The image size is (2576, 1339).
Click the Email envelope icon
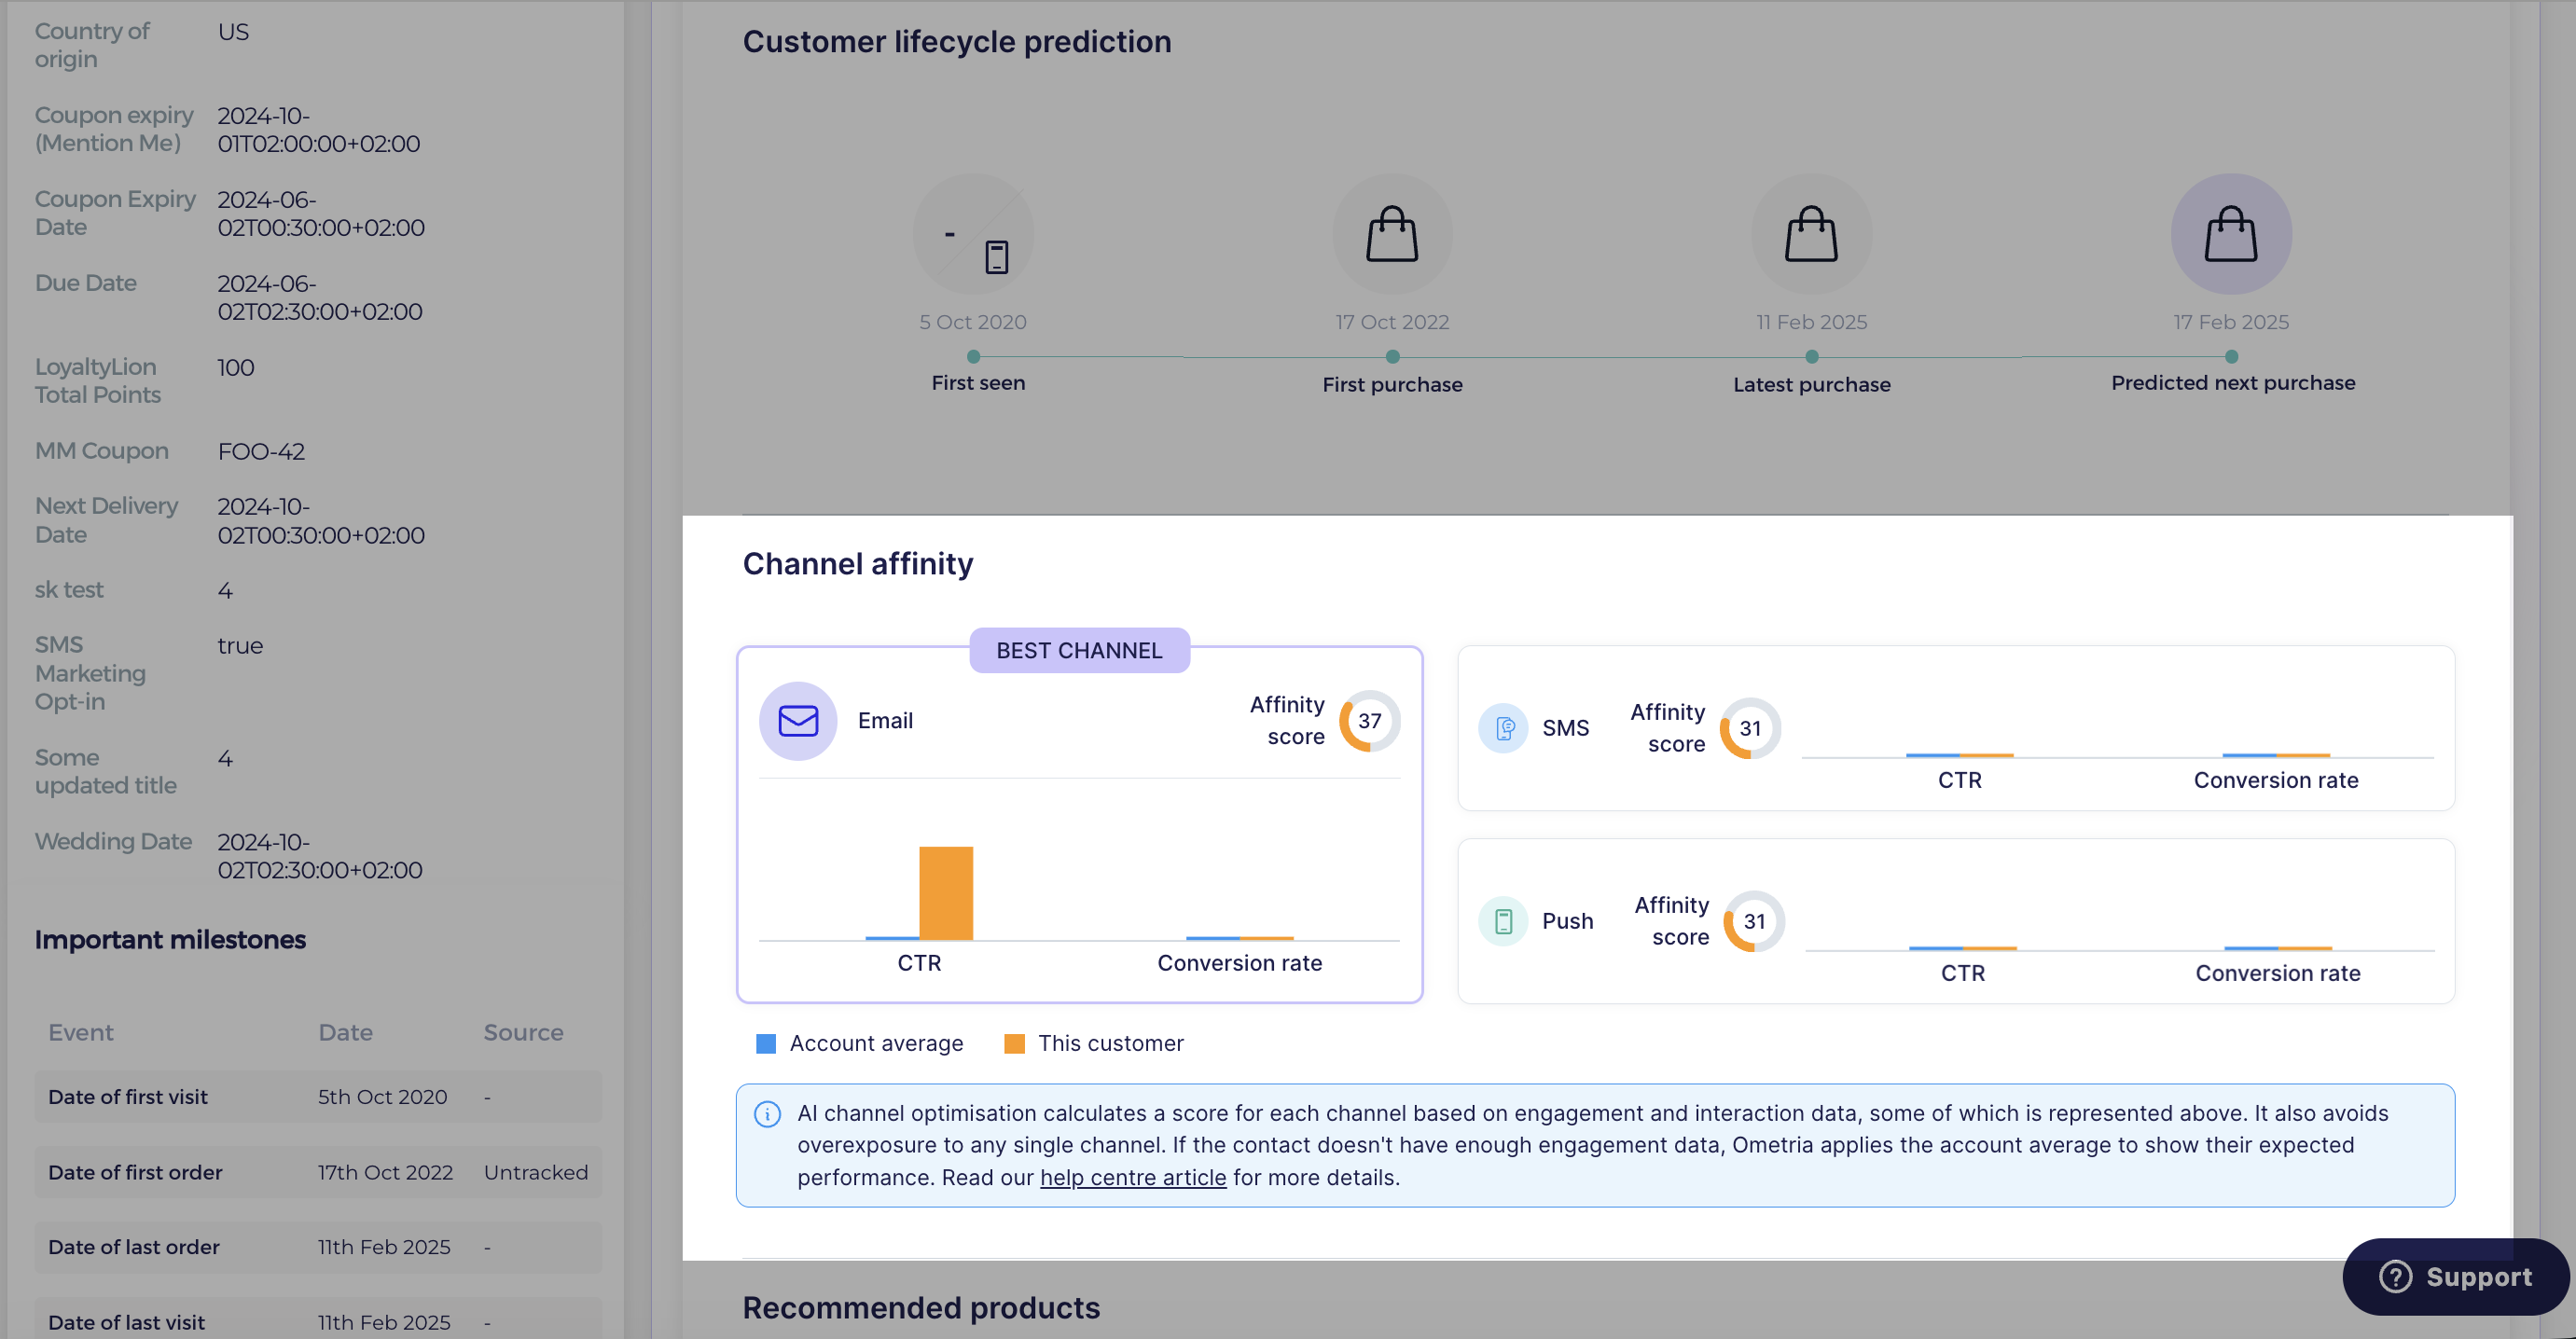[797, 721]
